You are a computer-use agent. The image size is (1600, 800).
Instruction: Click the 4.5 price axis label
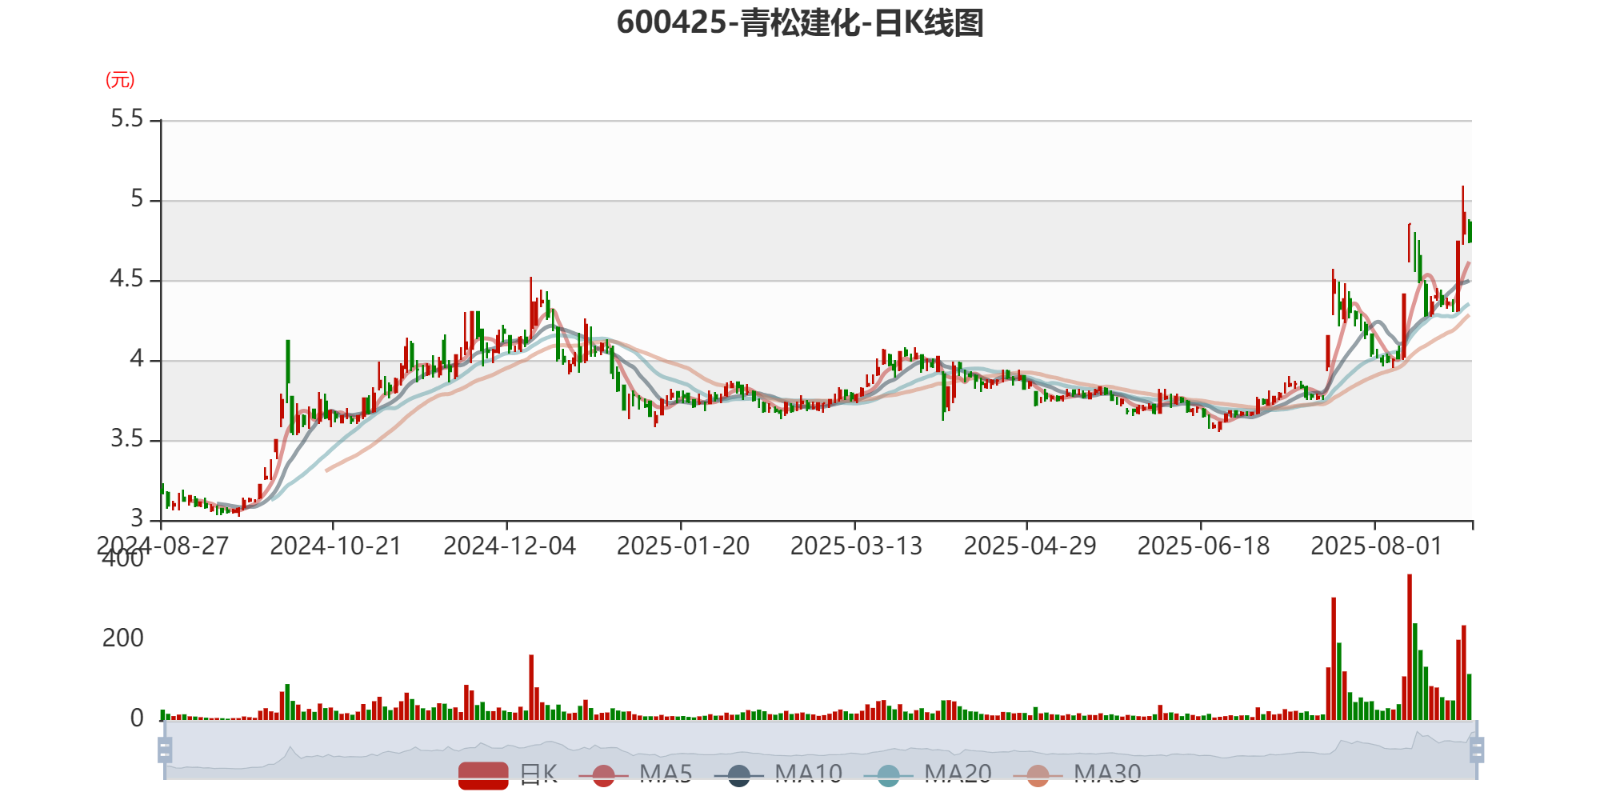(x=127, y=279)
